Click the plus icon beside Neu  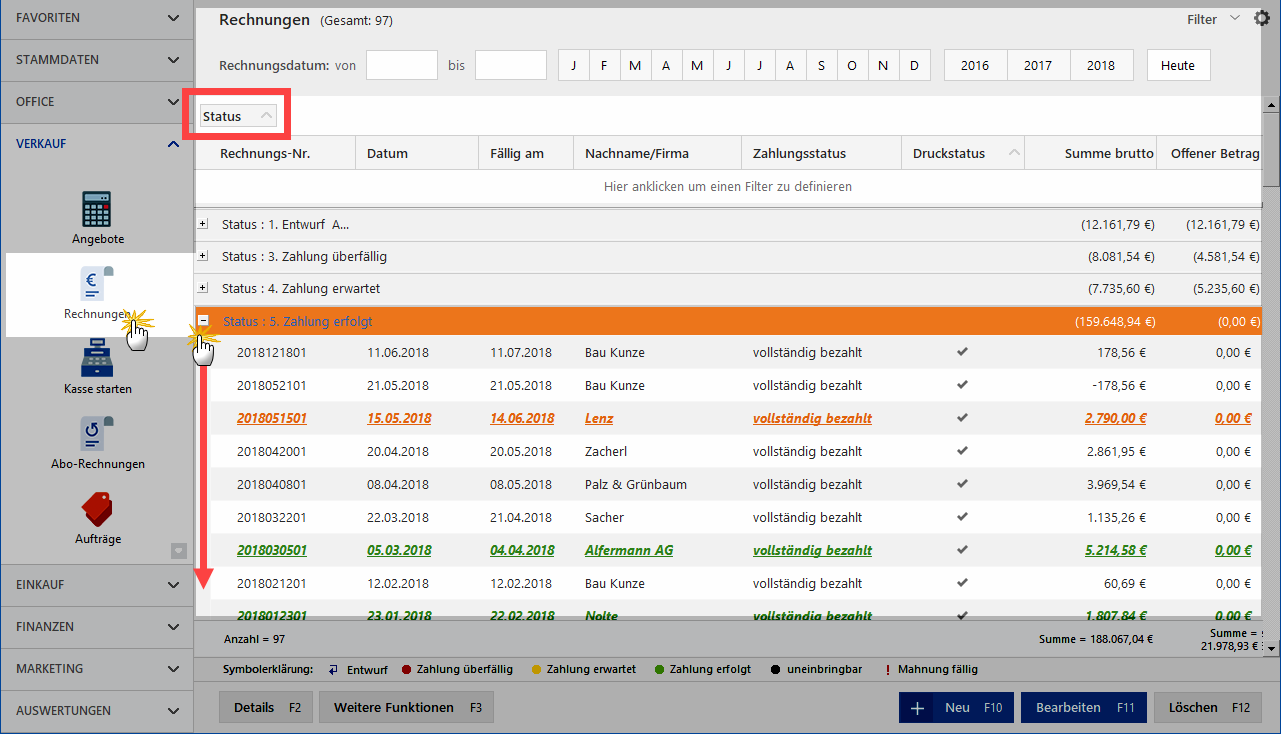(x=917, y=708)
